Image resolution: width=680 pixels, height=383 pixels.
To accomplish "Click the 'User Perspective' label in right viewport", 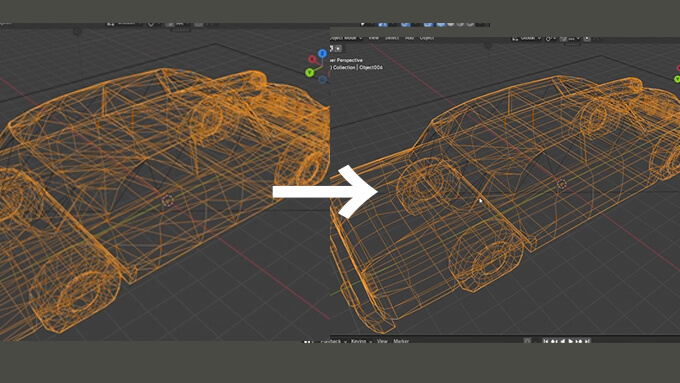I will point(346,60).
